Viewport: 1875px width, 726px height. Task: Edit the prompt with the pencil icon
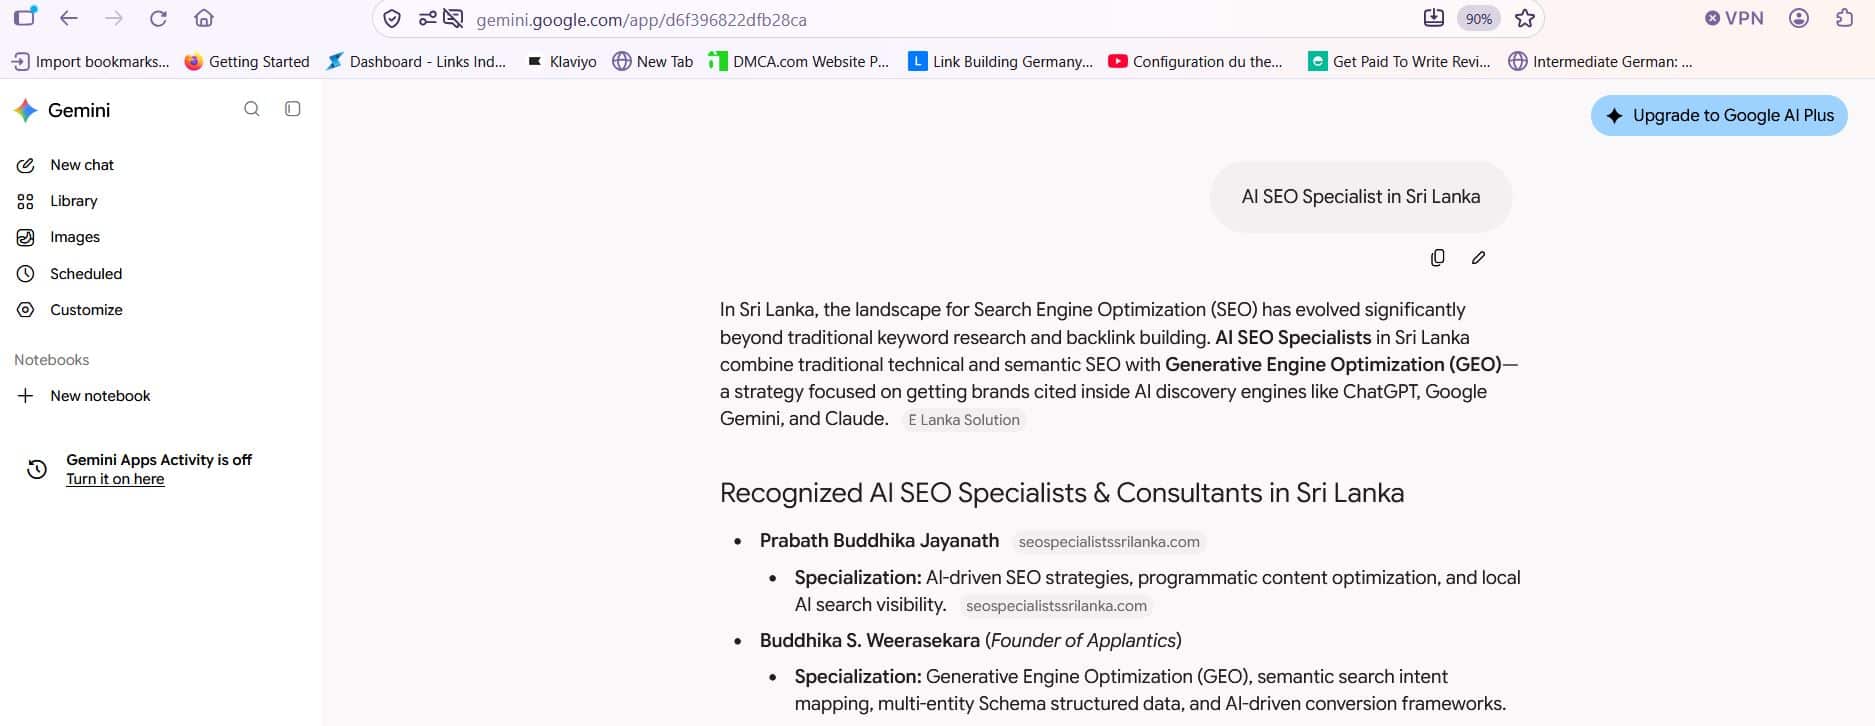[1479, 258]
